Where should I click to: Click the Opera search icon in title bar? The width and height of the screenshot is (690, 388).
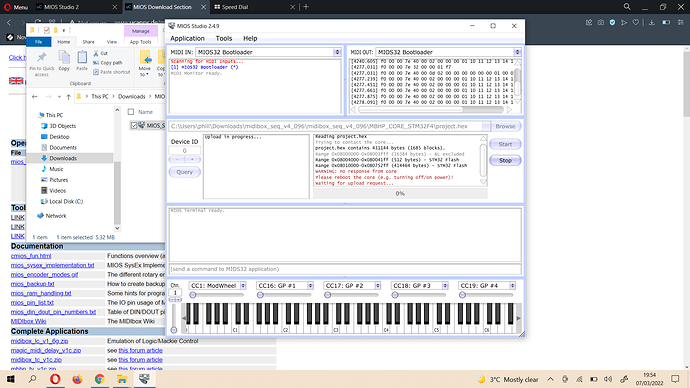click(x=627, y=7)
